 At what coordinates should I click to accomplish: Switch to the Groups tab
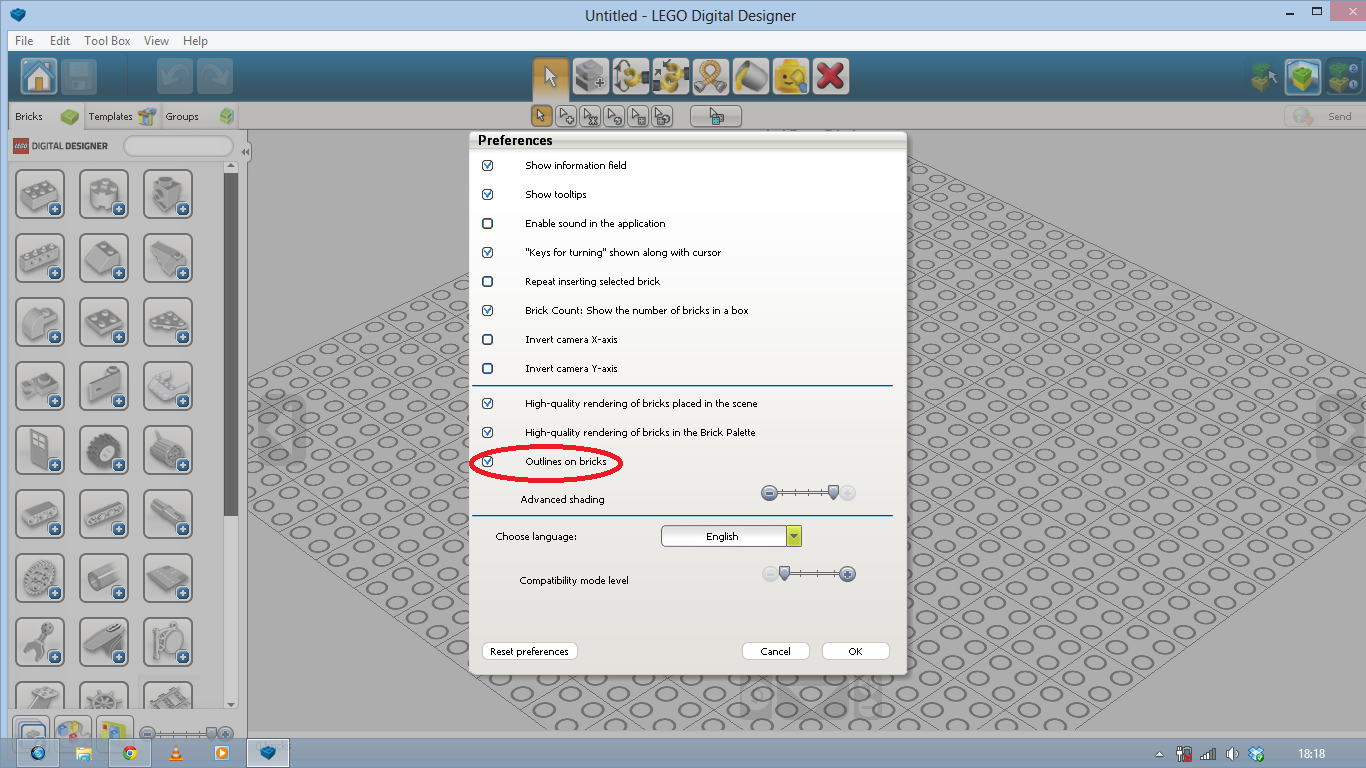click(x=198, y=116)
